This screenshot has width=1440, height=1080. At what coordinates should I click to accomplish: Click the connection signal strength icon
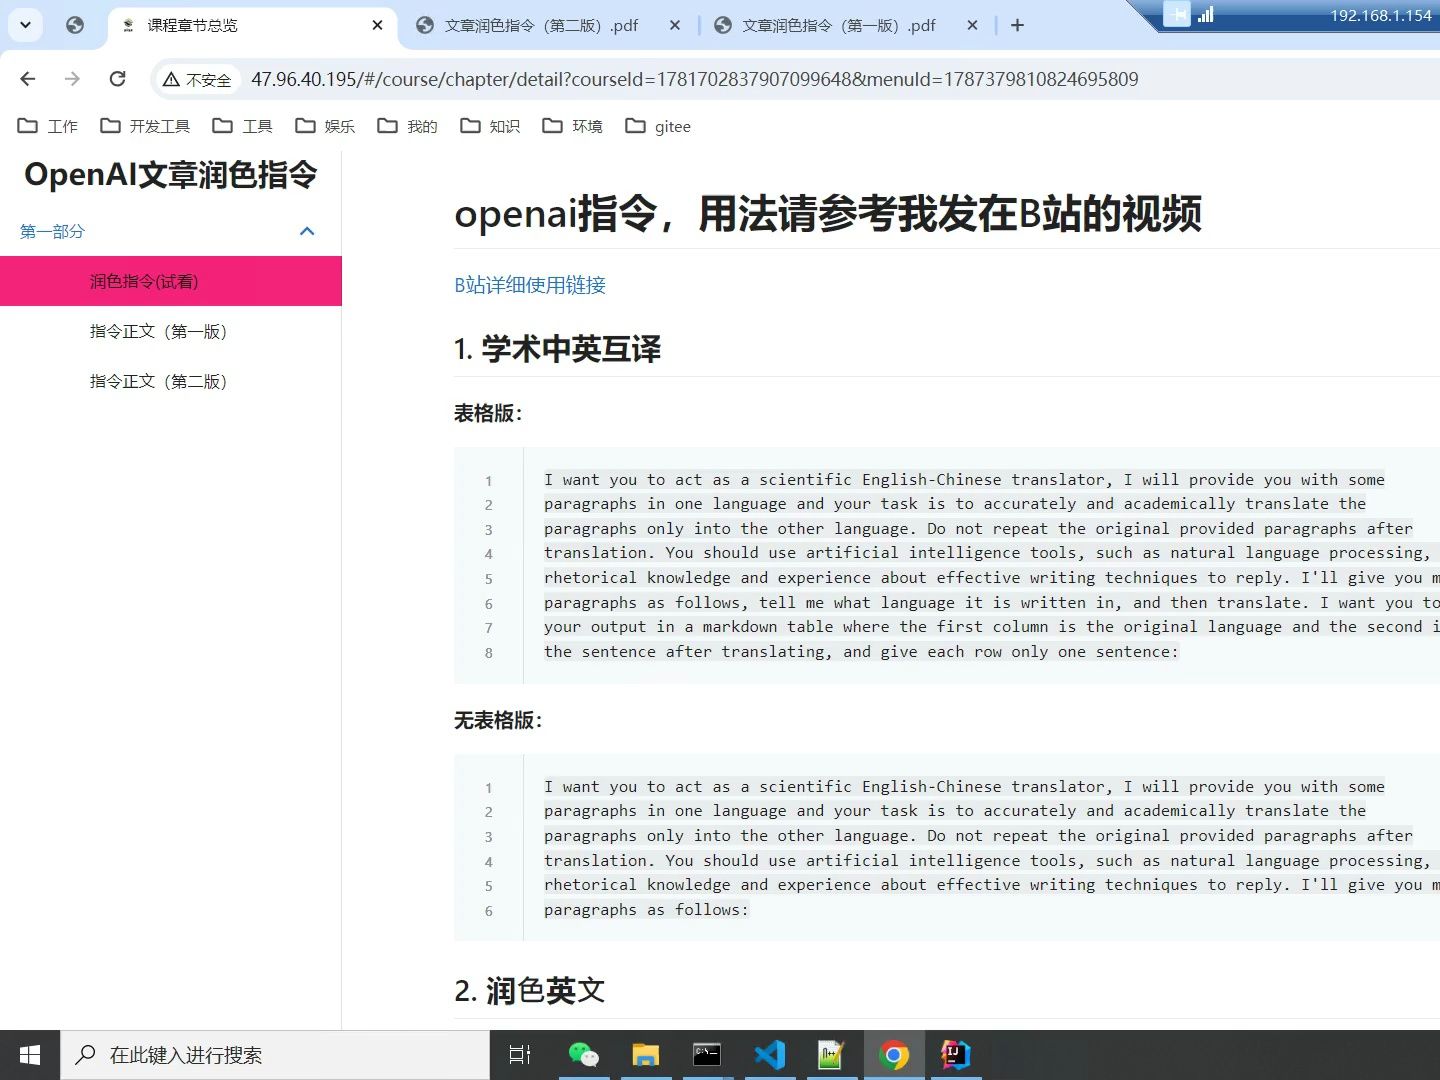click(x=1205, y=14)
